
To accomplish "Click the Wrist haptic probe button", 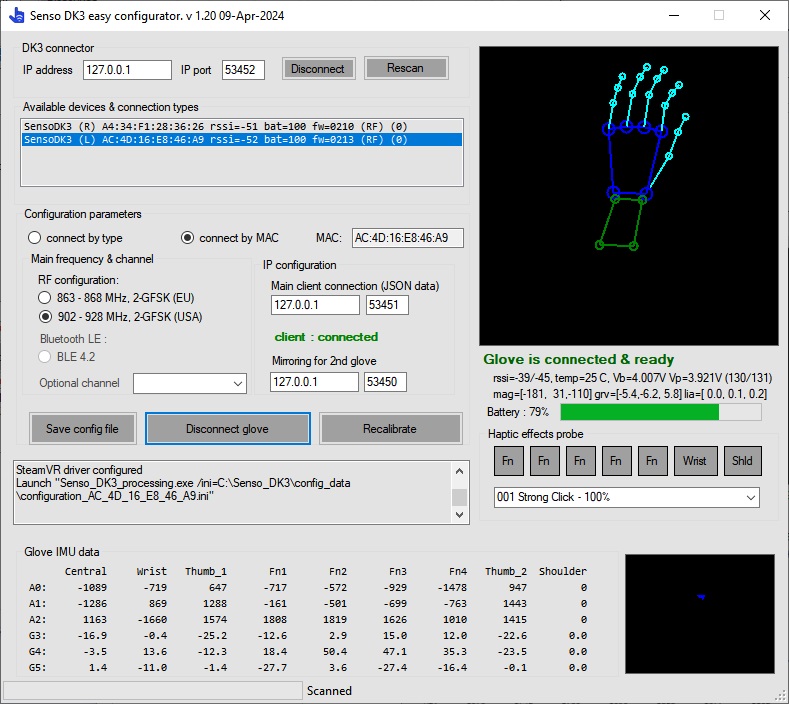I will click(695, 461).
